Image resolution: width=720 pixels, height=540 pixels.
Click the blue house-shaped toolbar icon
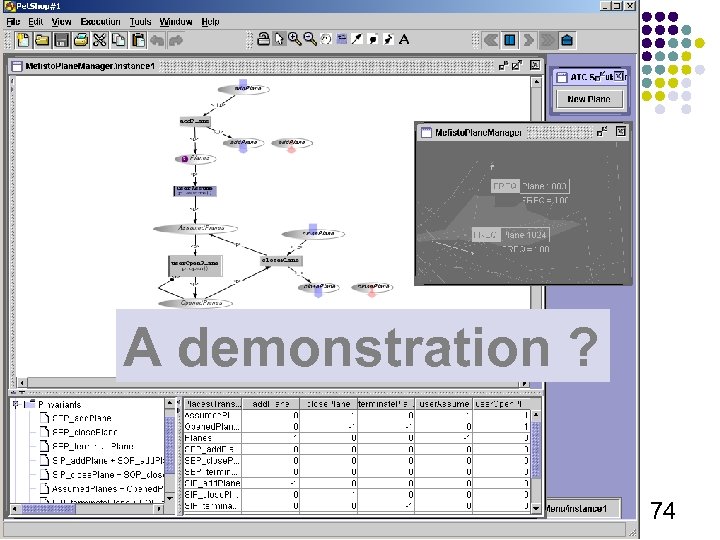[567, 40]
